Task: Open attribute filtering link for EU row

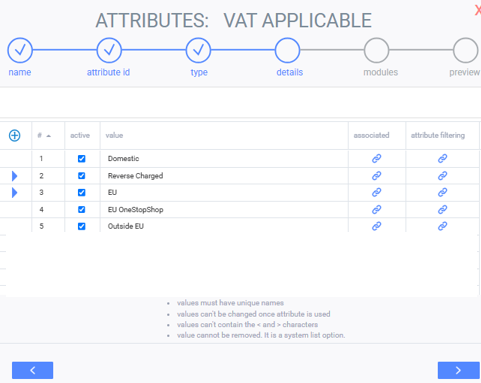Action: click(442, 192)
